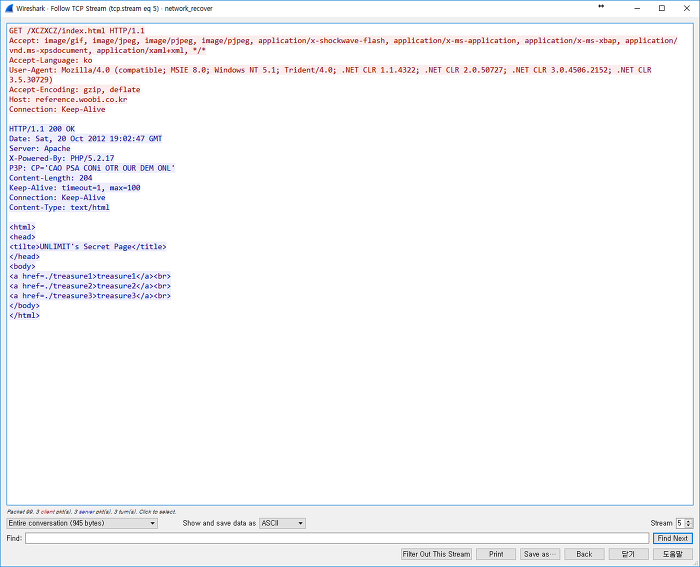Click the User-Agent: Mozilla/4.0 line

pyautogui.click(x=330, y=75)
